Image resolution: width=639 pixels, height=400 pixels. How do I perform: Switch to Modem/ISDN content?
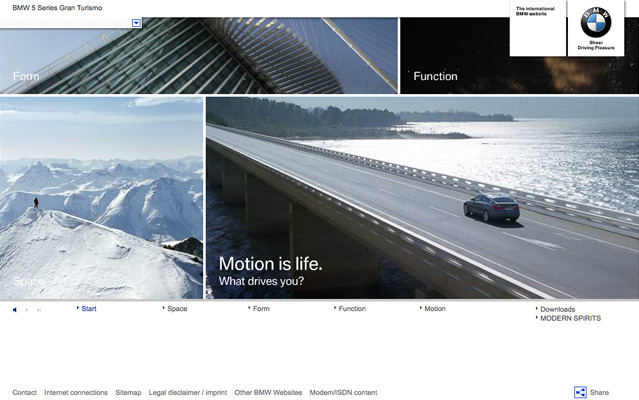coord(343,393)
